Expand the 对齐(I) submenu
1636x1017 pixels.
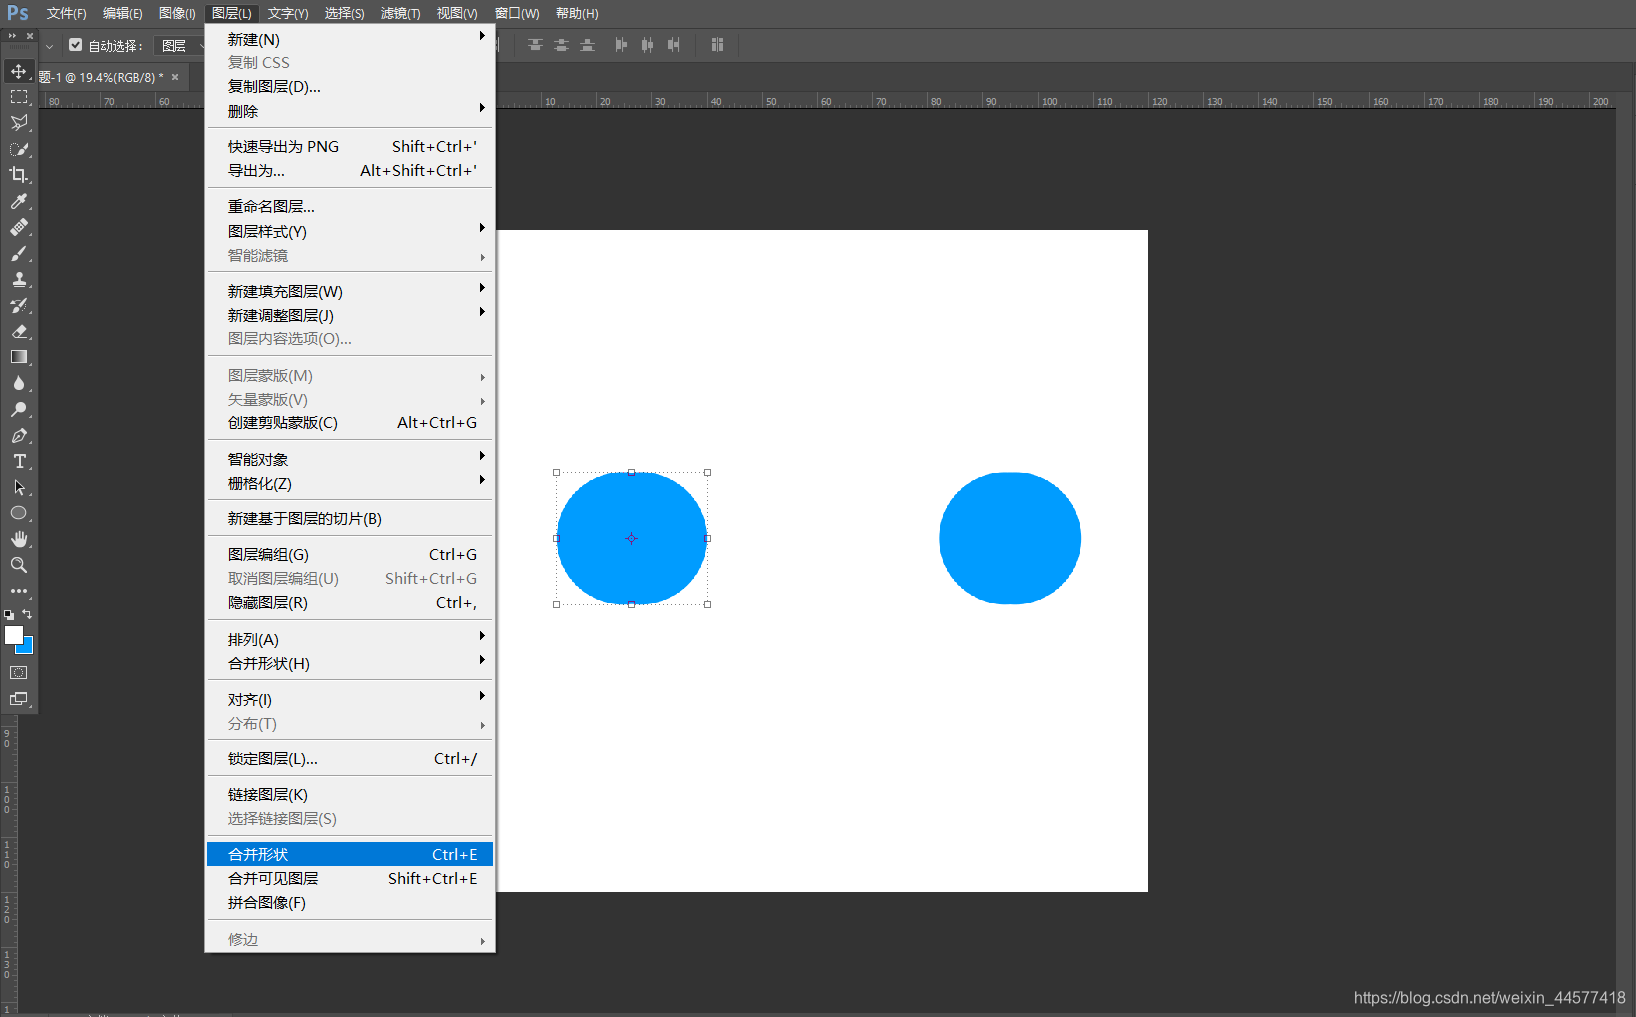350,699
